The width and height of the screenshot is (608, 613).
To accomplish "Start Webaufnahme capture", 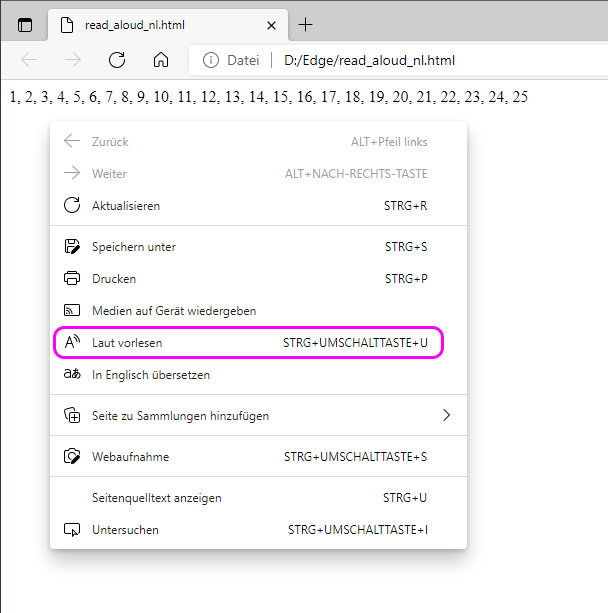I will tap(258, 457).
